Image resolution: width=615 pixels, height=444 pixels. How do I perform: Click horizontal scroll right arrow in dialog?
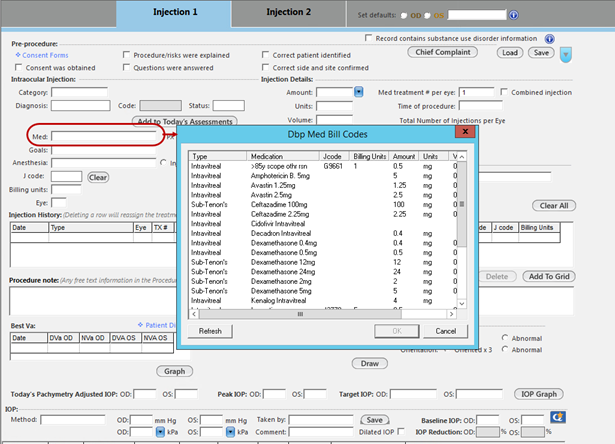click(x=451, y=314)
